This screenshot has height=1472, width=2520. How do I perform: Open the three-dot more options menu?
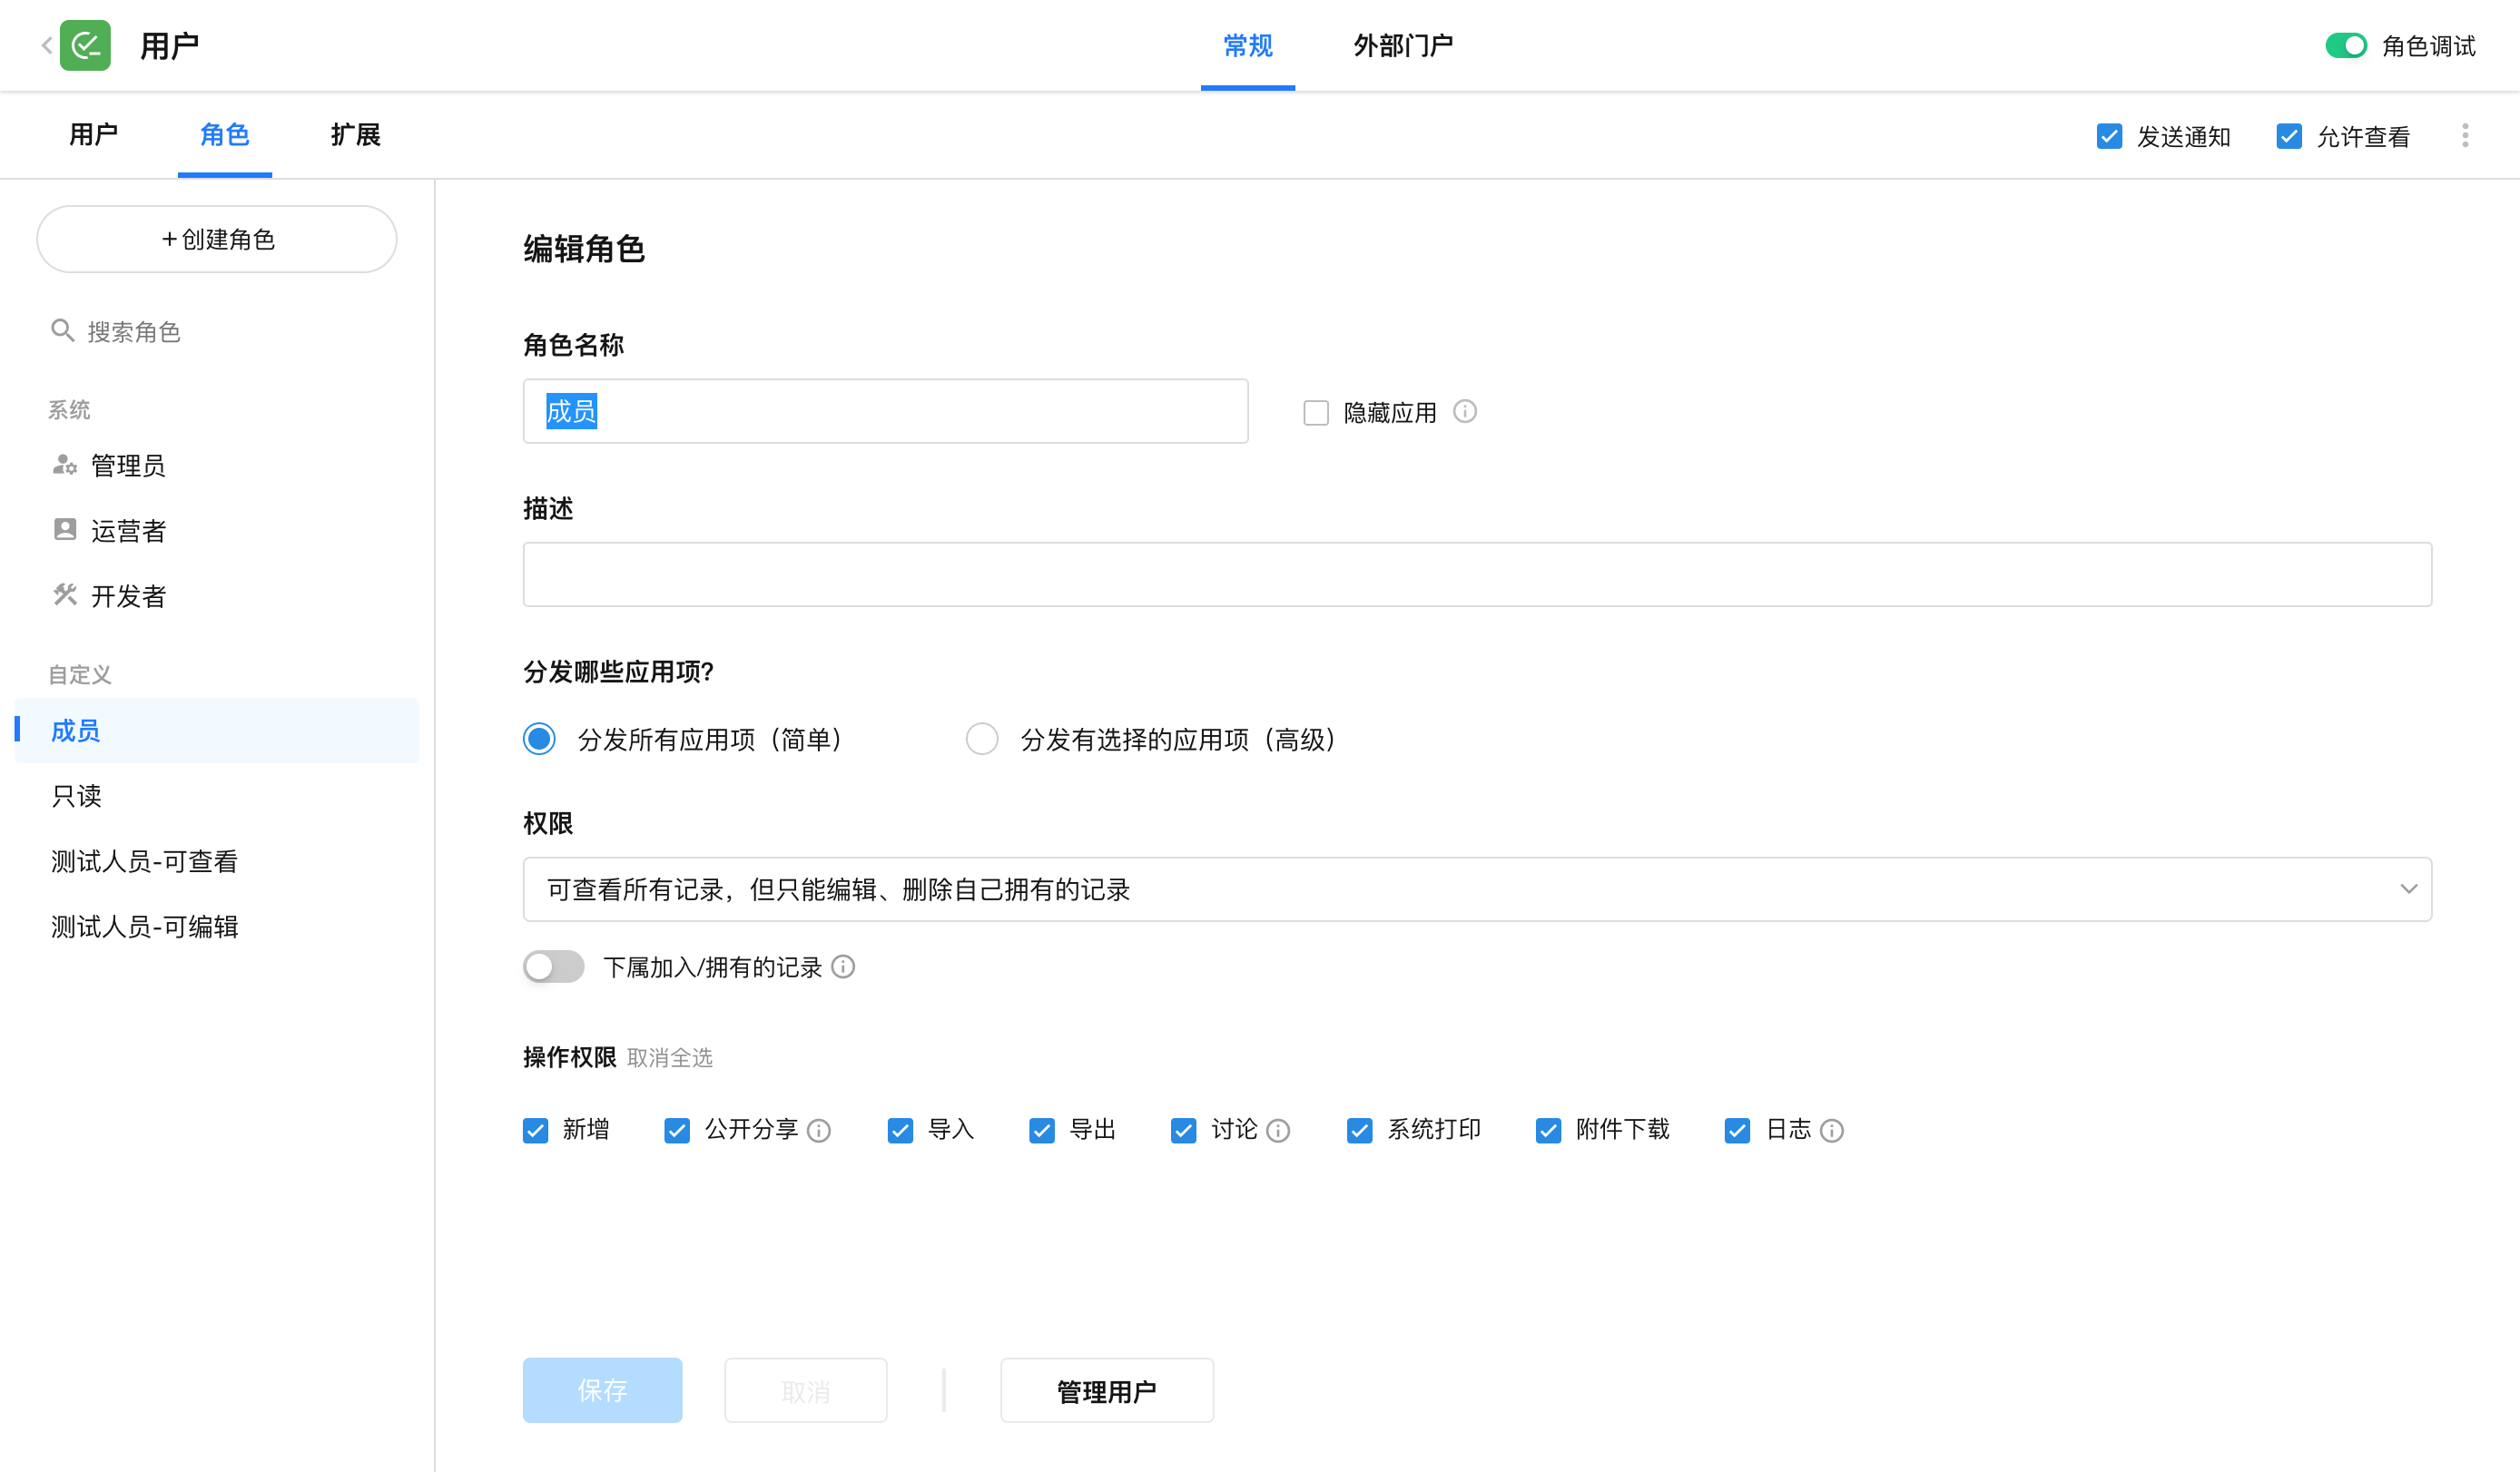(x=2464, y=135)
